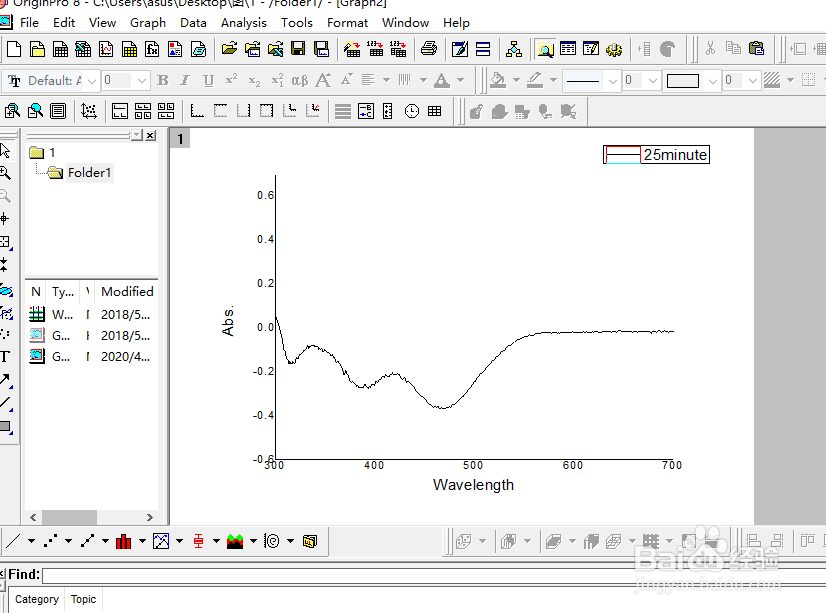Insert date and time stamp
The height and width of the screenshot is (613, 826).
point(412,111)
